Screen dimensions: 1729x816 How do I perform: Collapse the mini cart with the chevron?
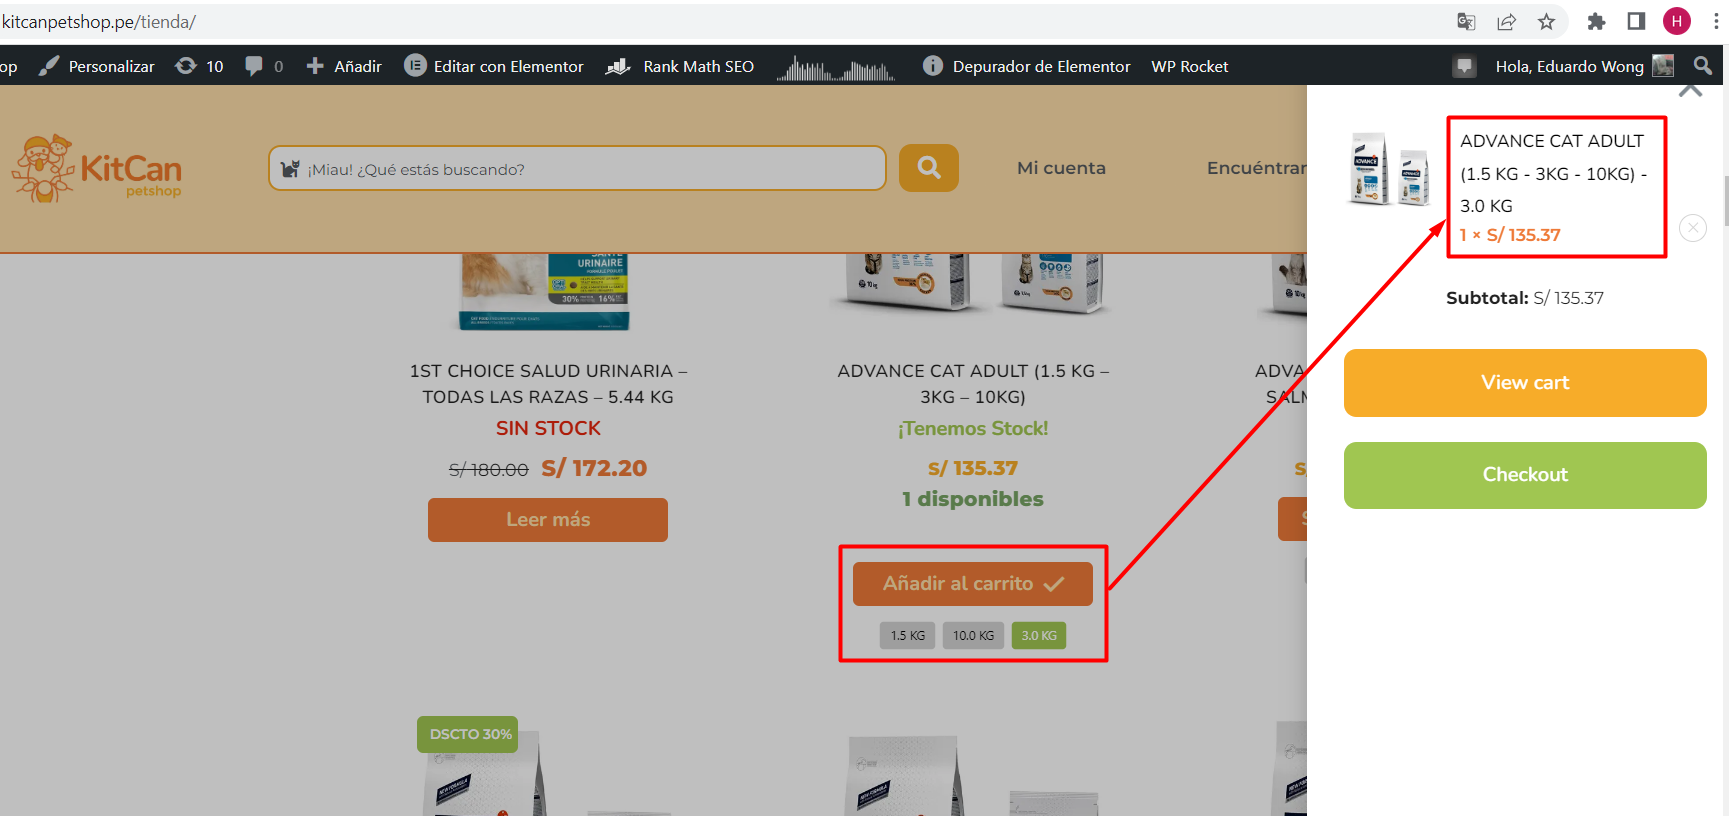(1690, 90)
